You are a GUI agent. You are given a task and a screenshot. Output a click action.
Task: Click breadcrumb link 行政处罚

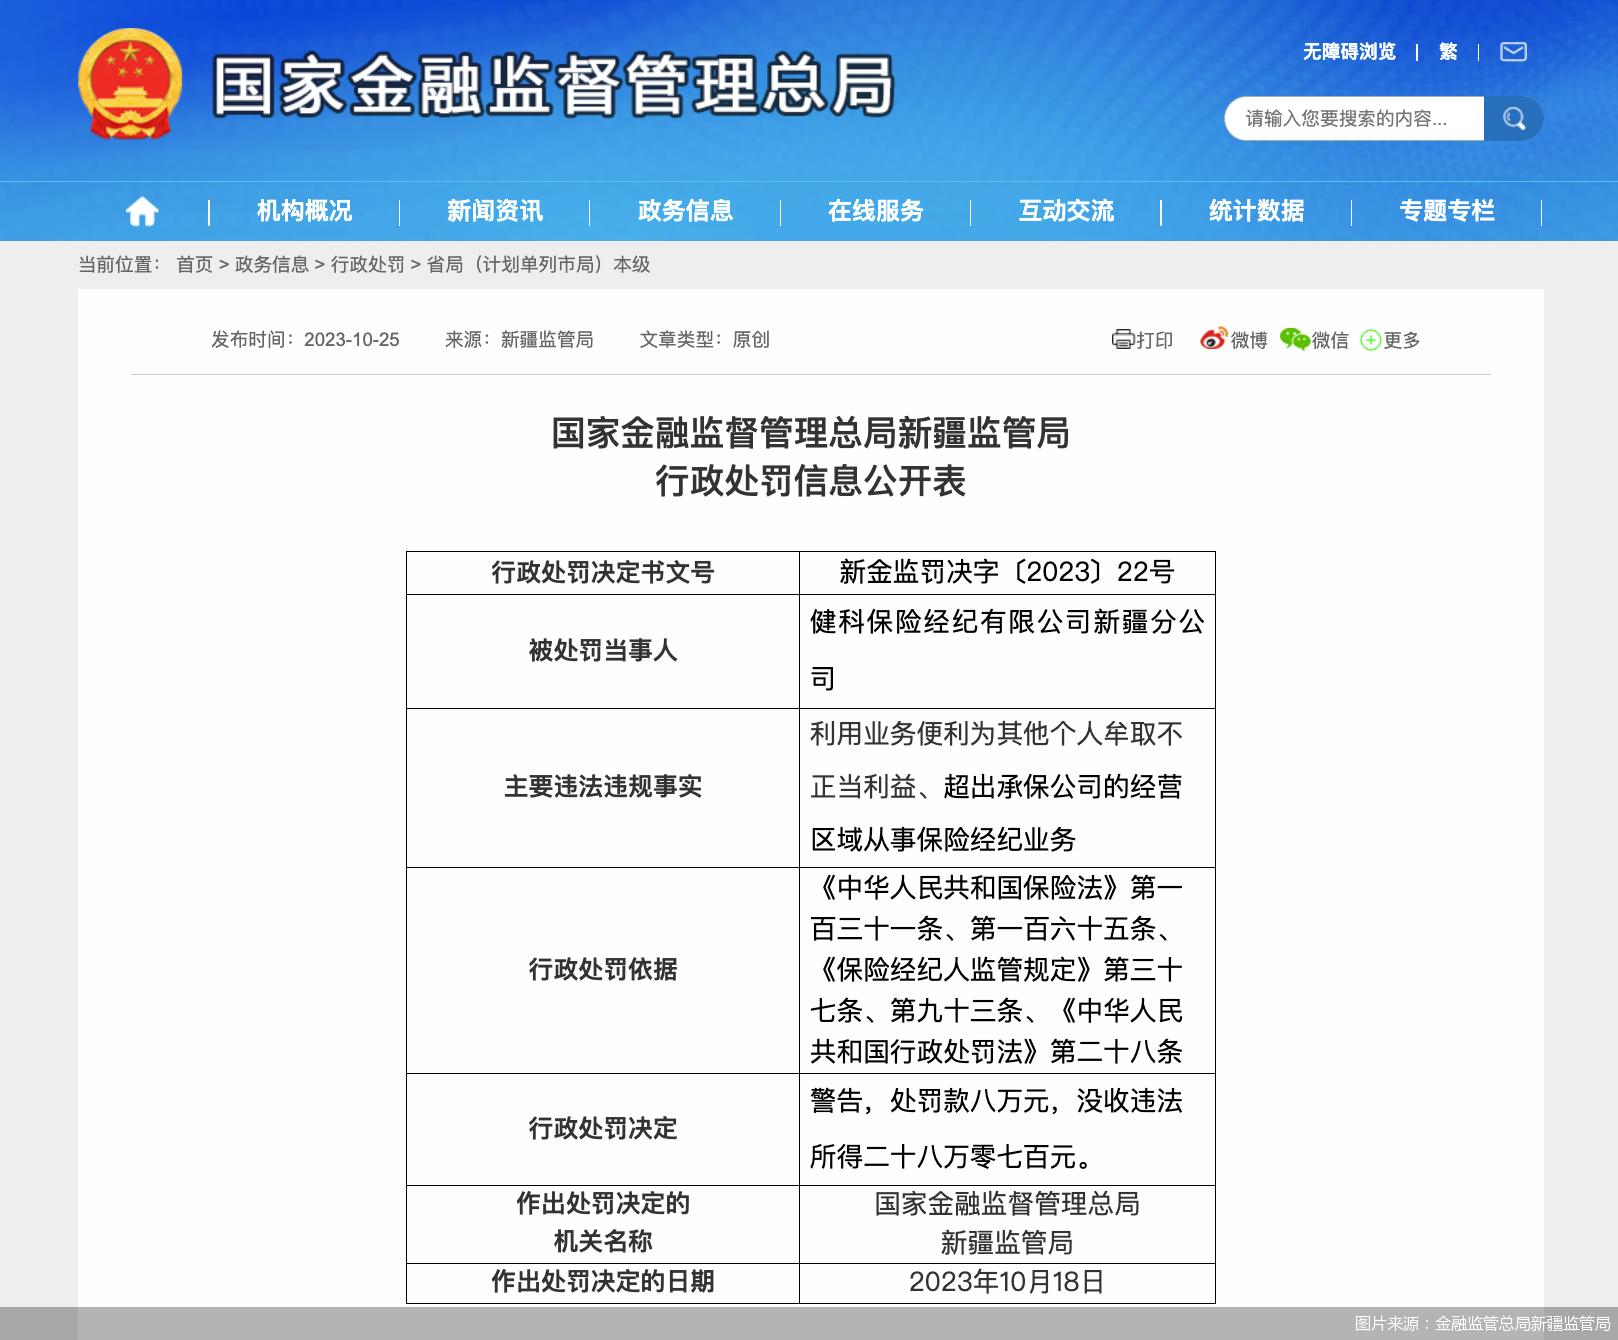368,264
